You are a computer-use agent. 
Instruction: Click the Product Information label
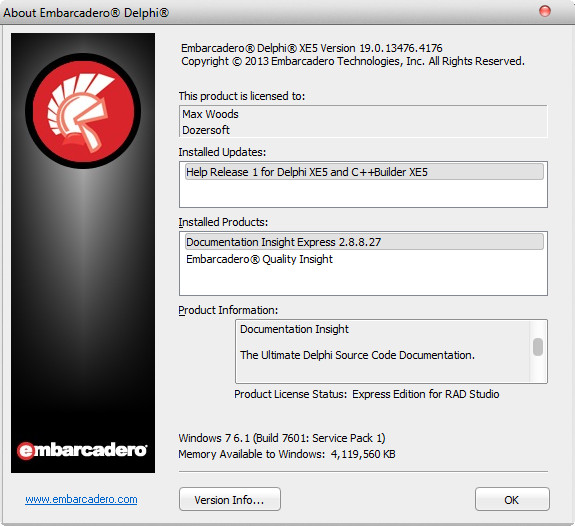point(228,310)
